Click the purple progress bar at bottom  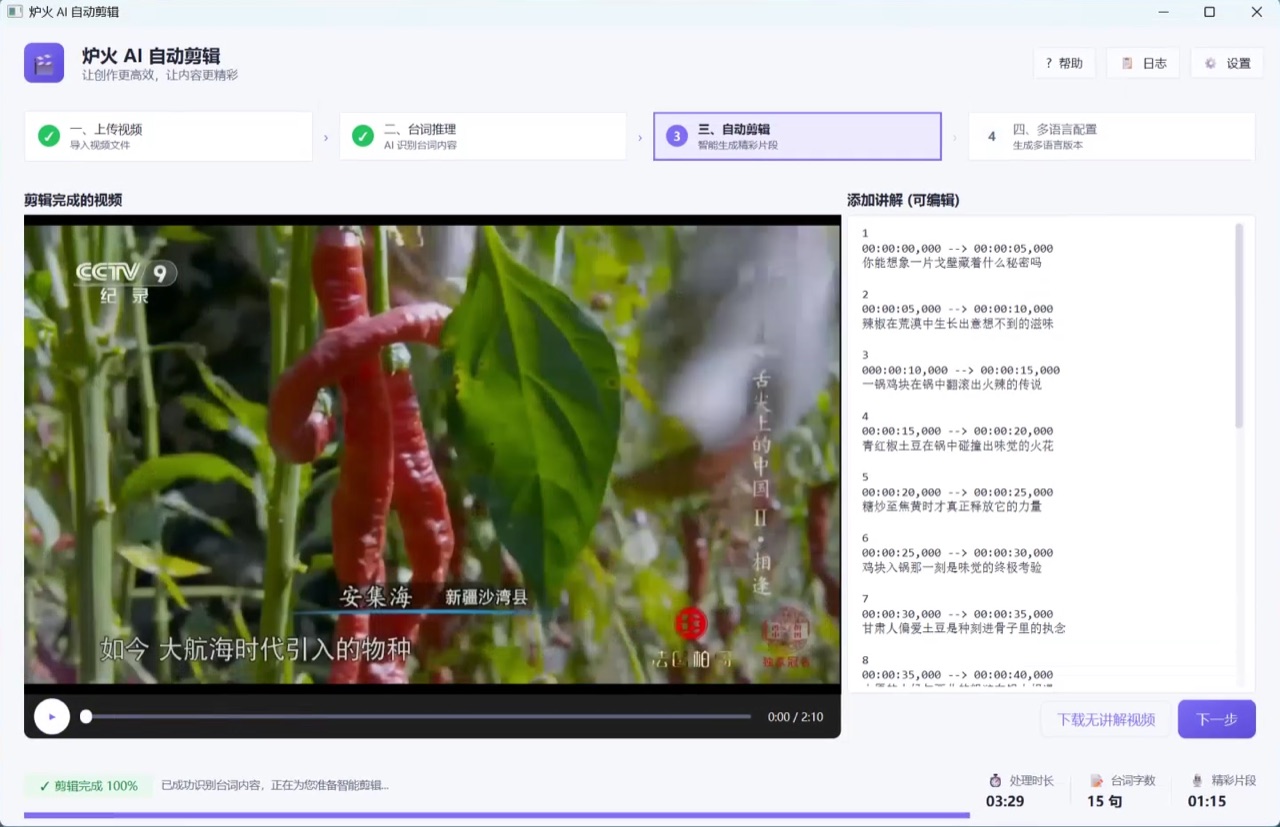(497, 815)
